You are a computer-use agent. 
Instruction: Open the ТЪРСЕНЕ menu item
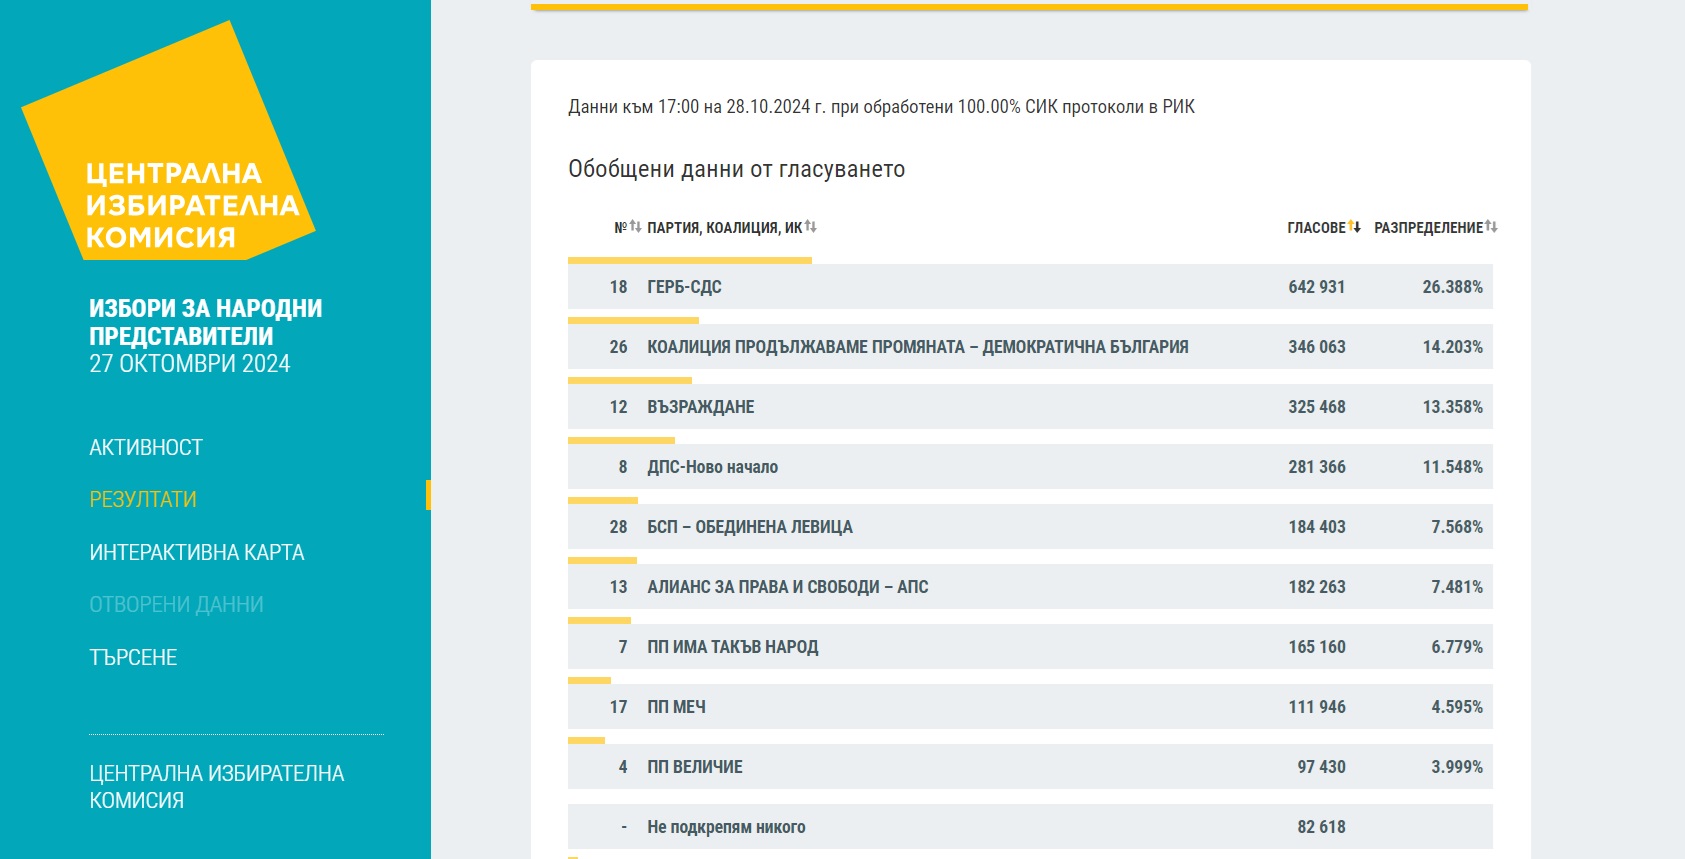point(133,657)
